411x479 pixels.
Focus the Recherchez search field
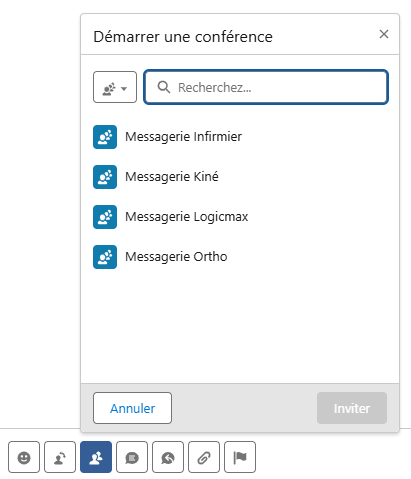[266, 87]
